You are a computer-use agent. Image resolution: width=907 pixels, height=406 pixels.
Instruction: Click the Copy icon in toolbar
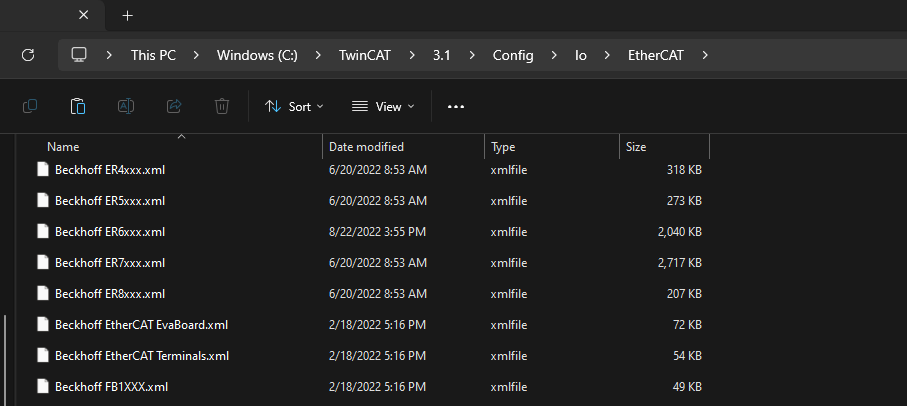[30, 106]
